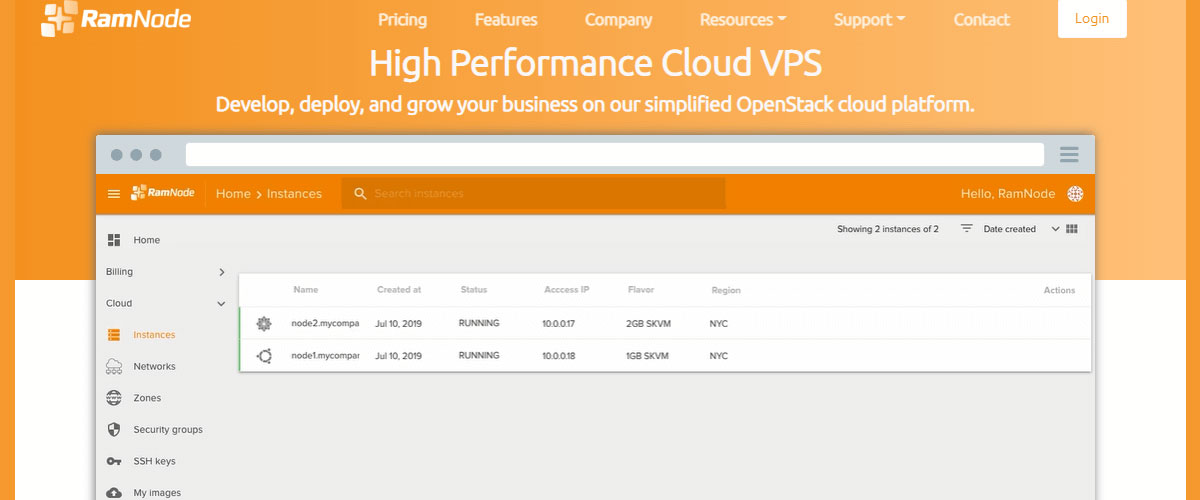Select Instances in the sidebar
This screenshot has height=500, width=1200.
pos(154,335)
